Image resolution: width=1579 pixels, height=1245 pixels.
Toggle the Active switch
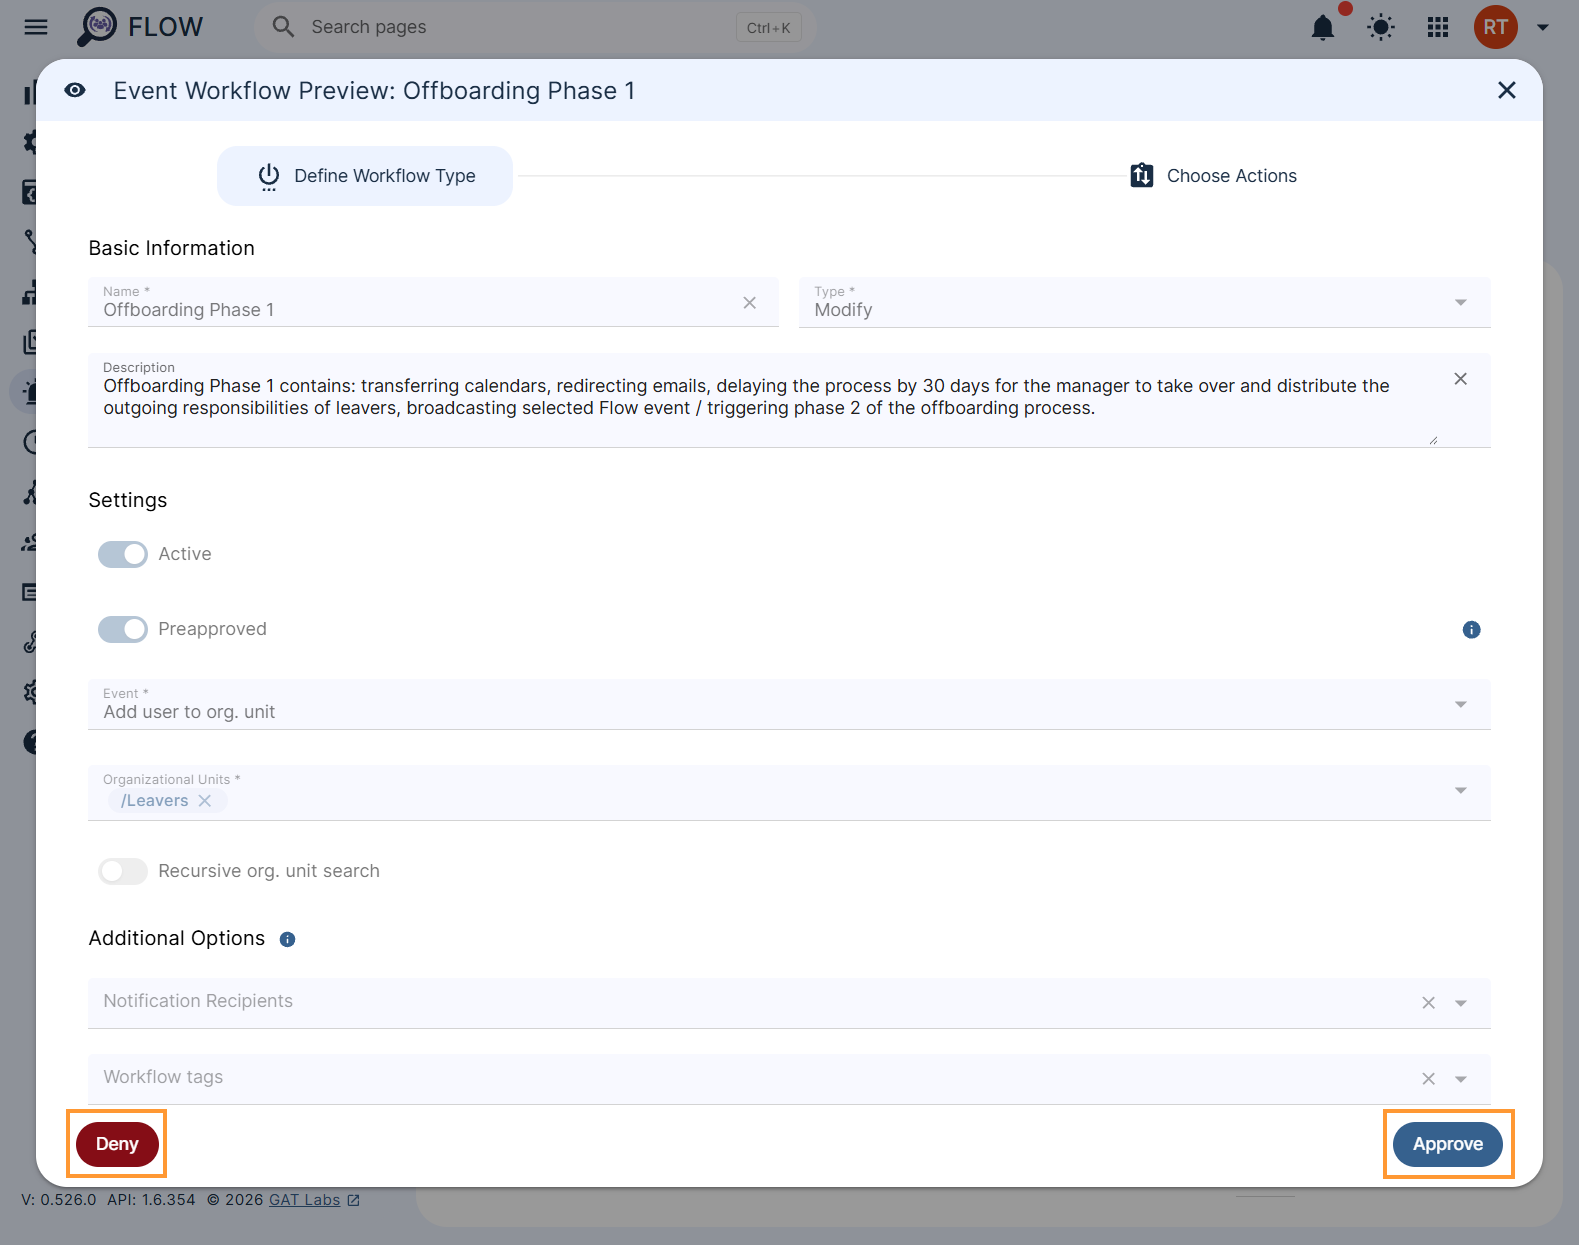123,554
